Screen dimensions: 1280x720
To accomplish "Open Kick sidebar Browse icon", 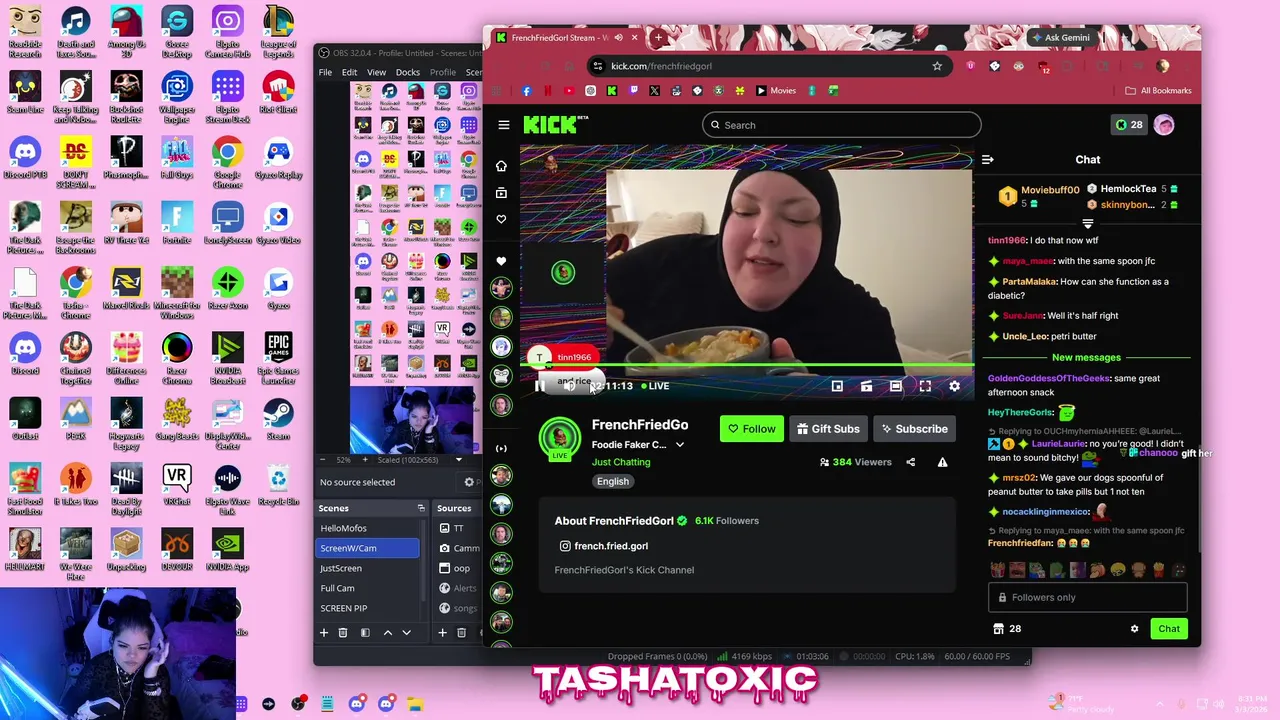I will [501, 193].
